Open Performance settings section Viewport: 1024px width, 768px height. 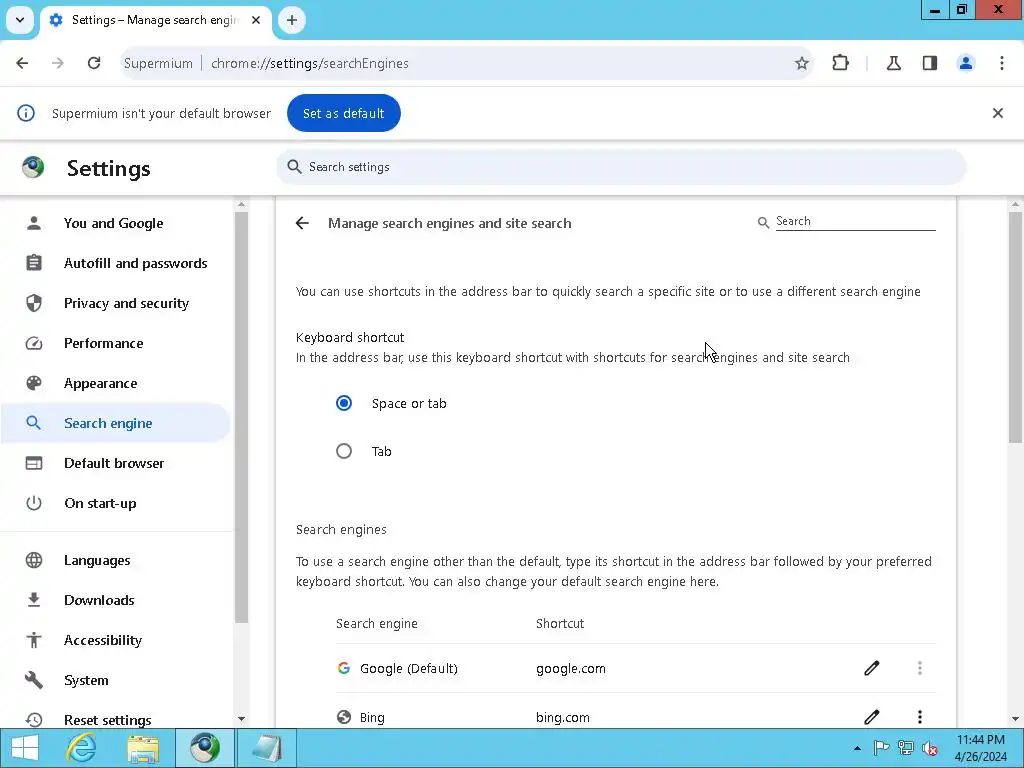click(x=116, y=344)
